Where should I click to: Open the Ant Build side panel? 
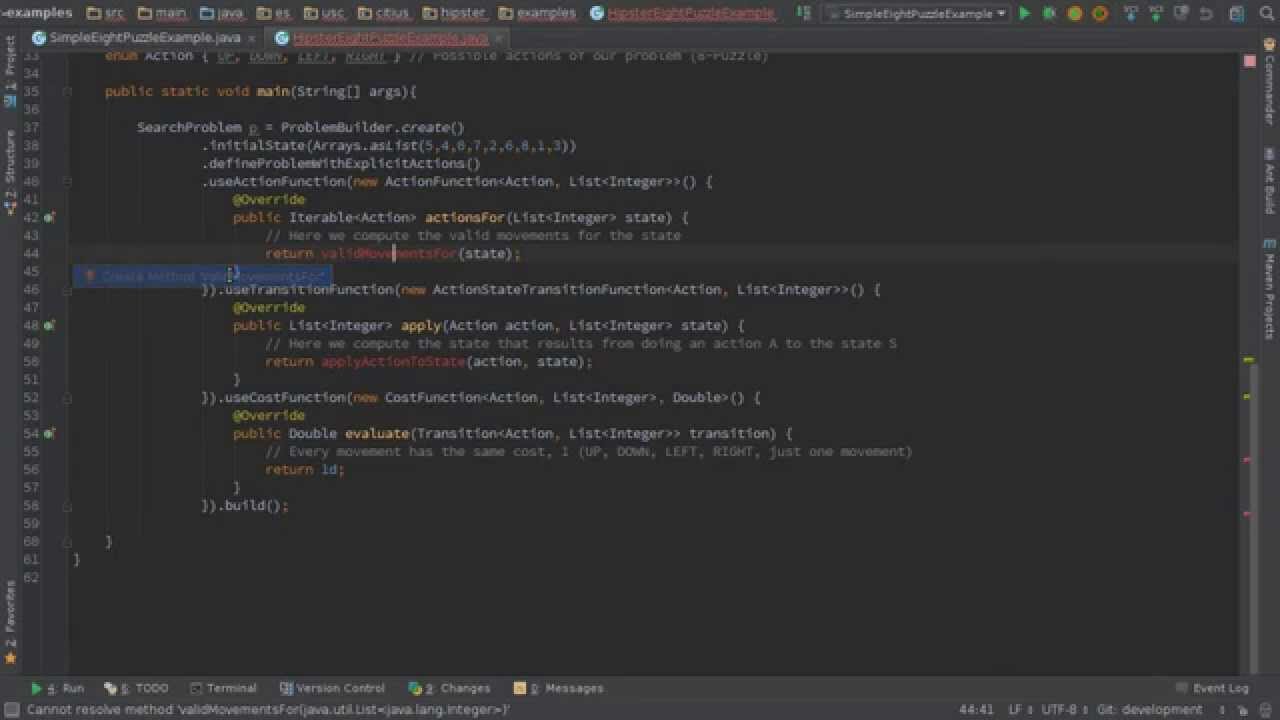[x=1269, y=180]
